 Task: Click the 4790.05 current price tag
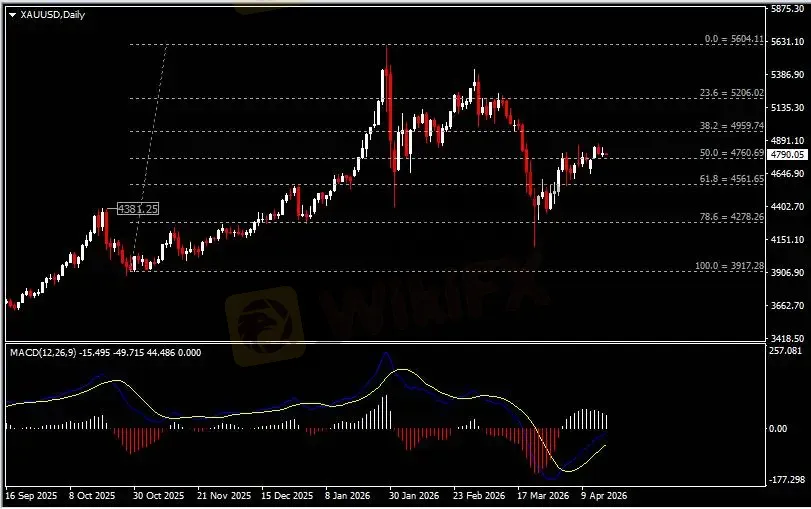point(789,155)
